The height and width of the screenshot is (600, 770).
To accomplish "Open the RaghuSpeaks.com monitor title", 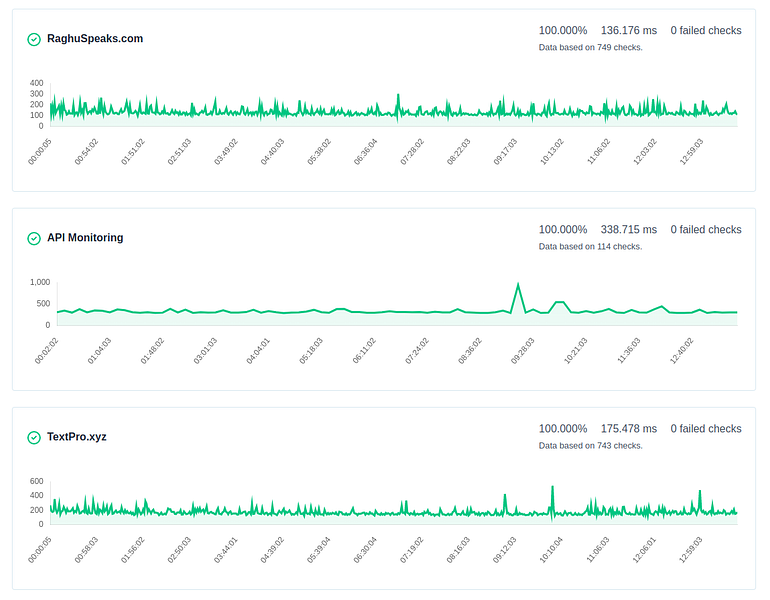I will point(95,39).
